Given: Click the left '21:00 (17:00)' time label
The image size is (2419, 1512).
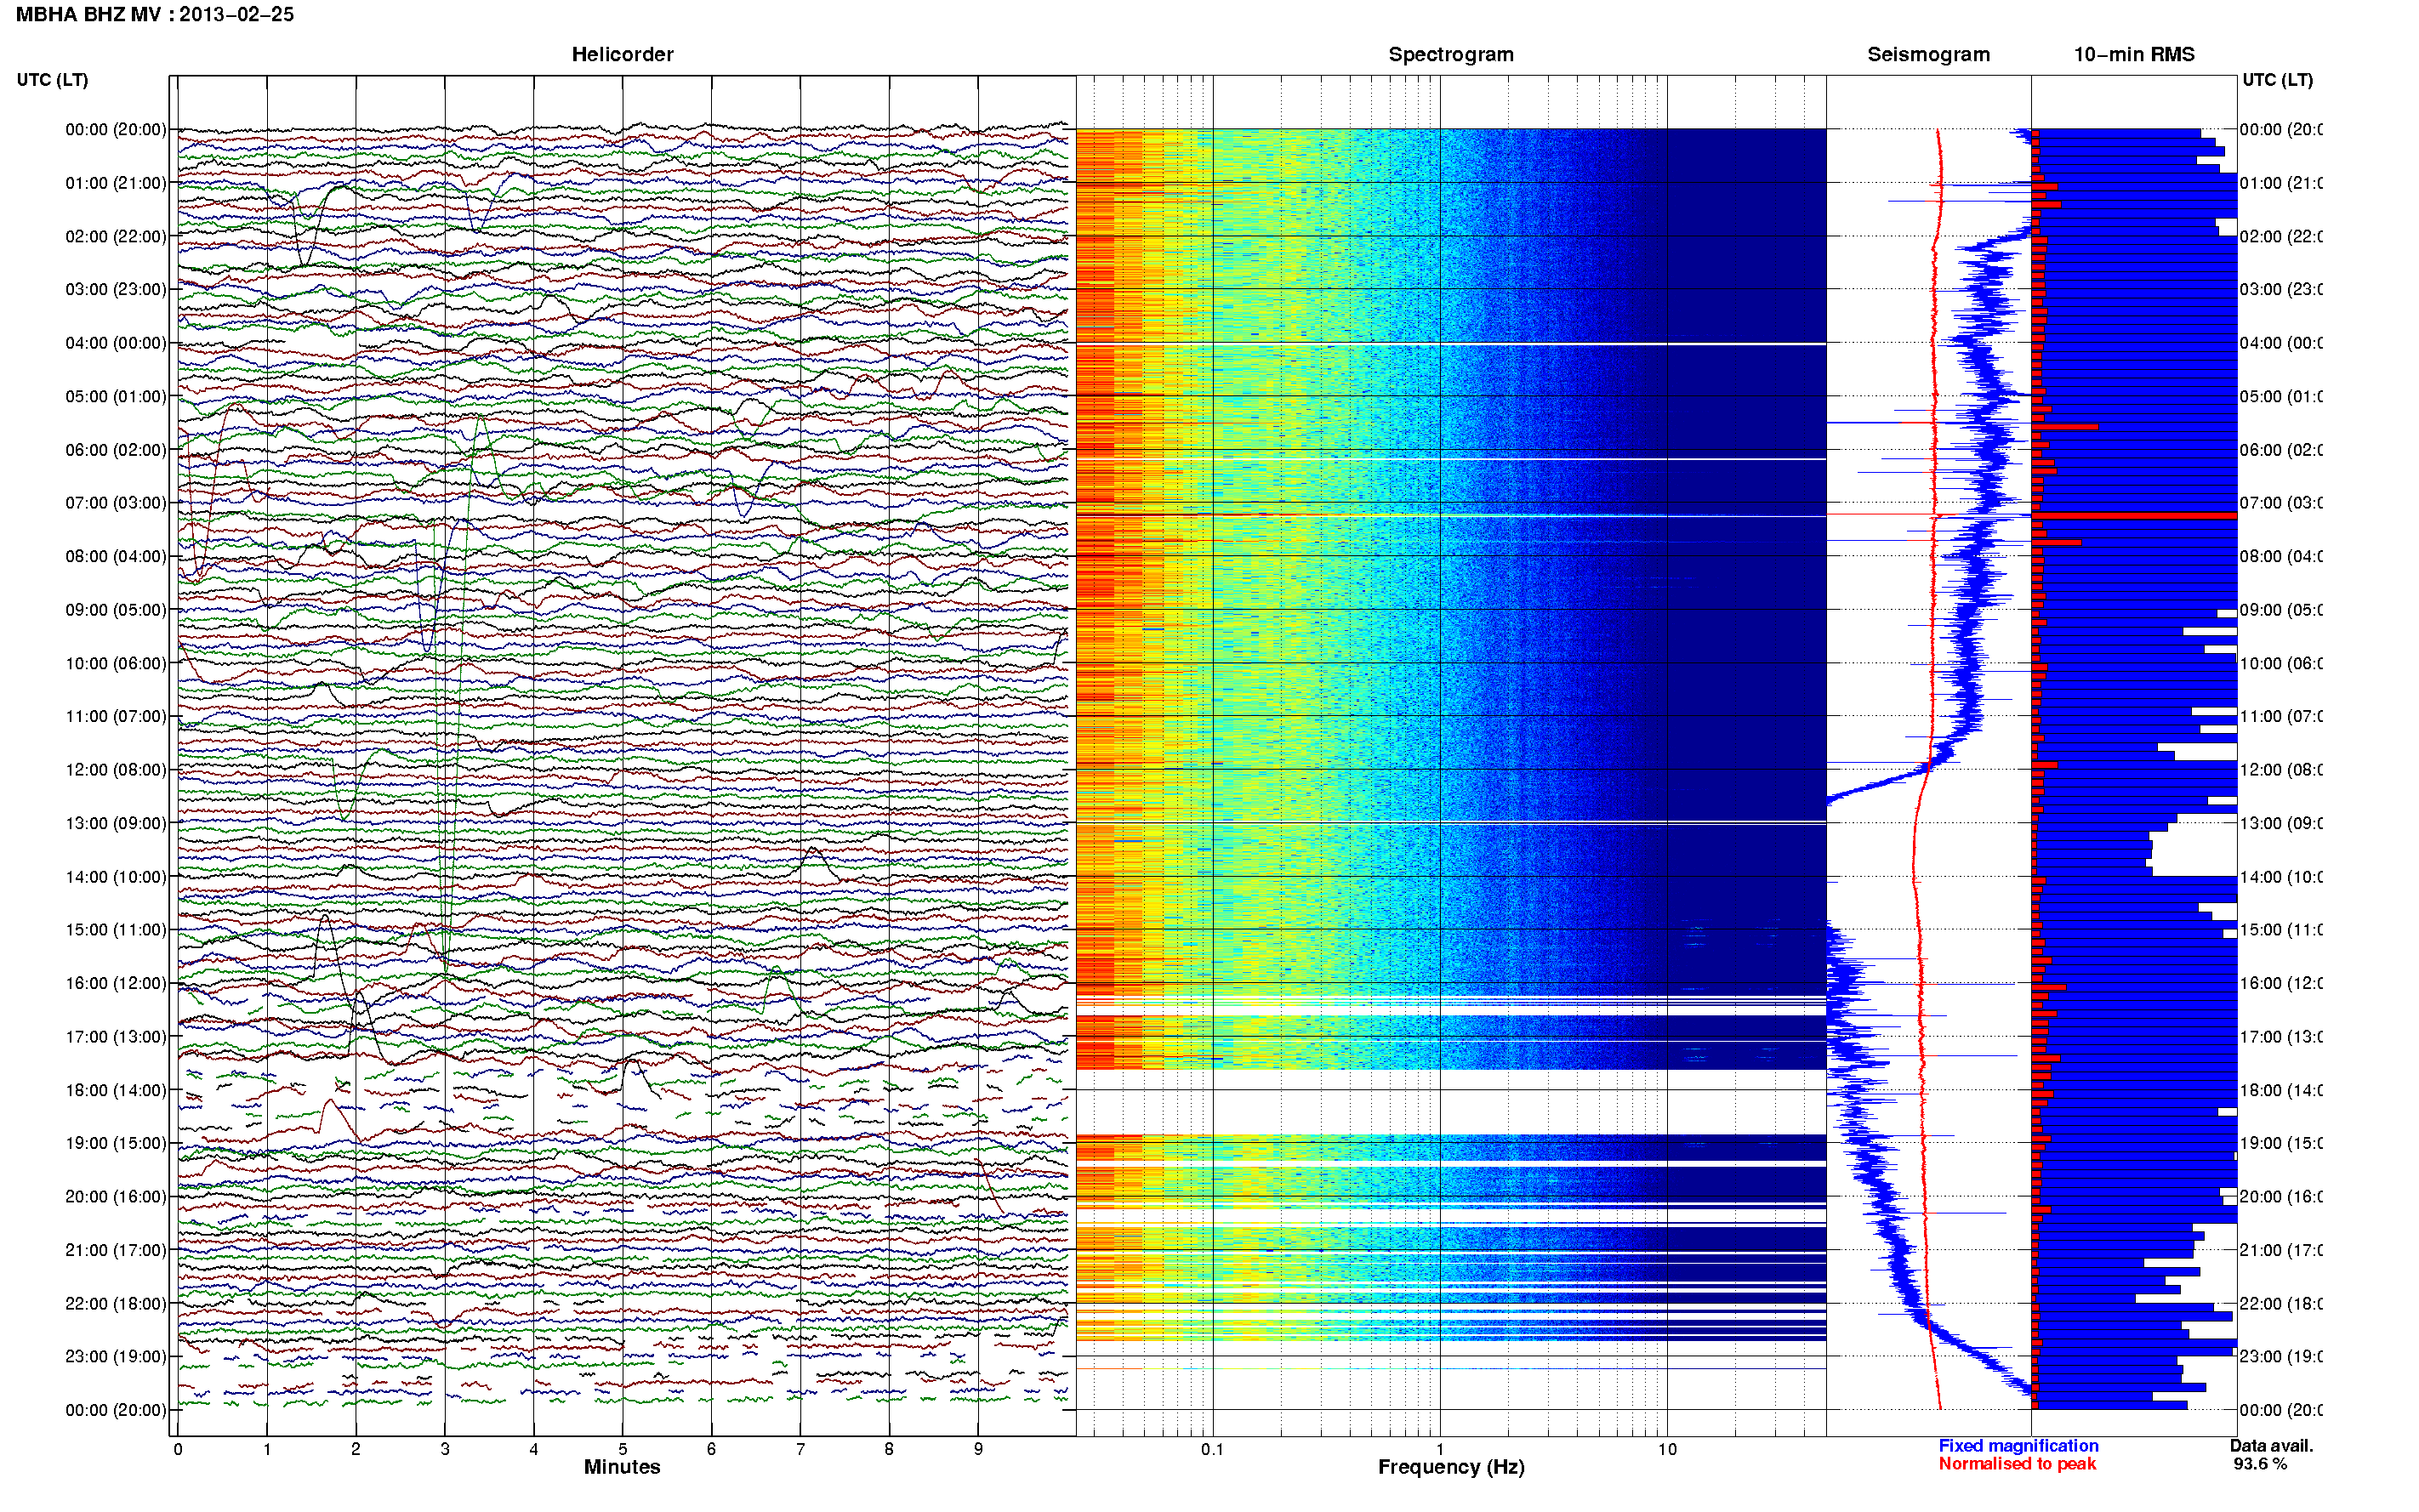Looking at the screenshot, I should (116, 1250).
